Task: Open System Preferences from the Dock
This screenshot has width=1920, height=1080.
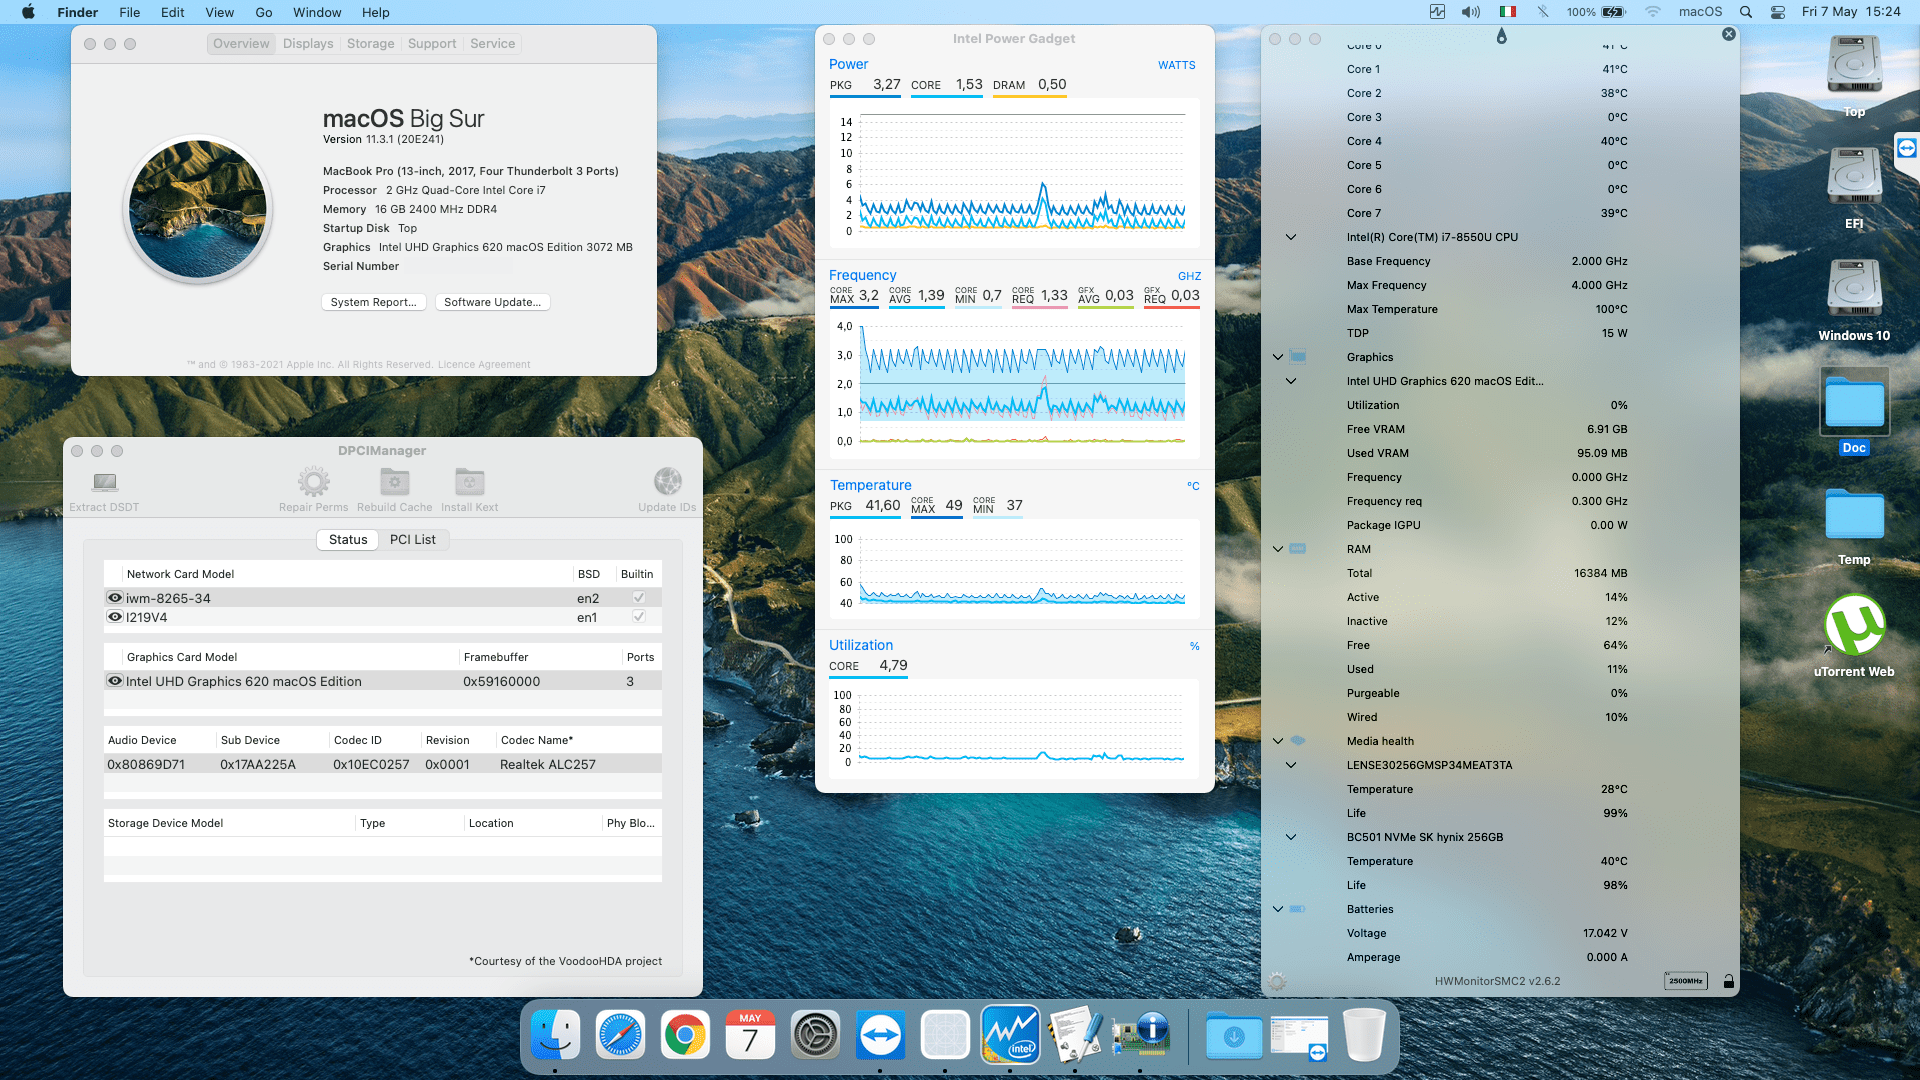Action: pos(815,1035)
